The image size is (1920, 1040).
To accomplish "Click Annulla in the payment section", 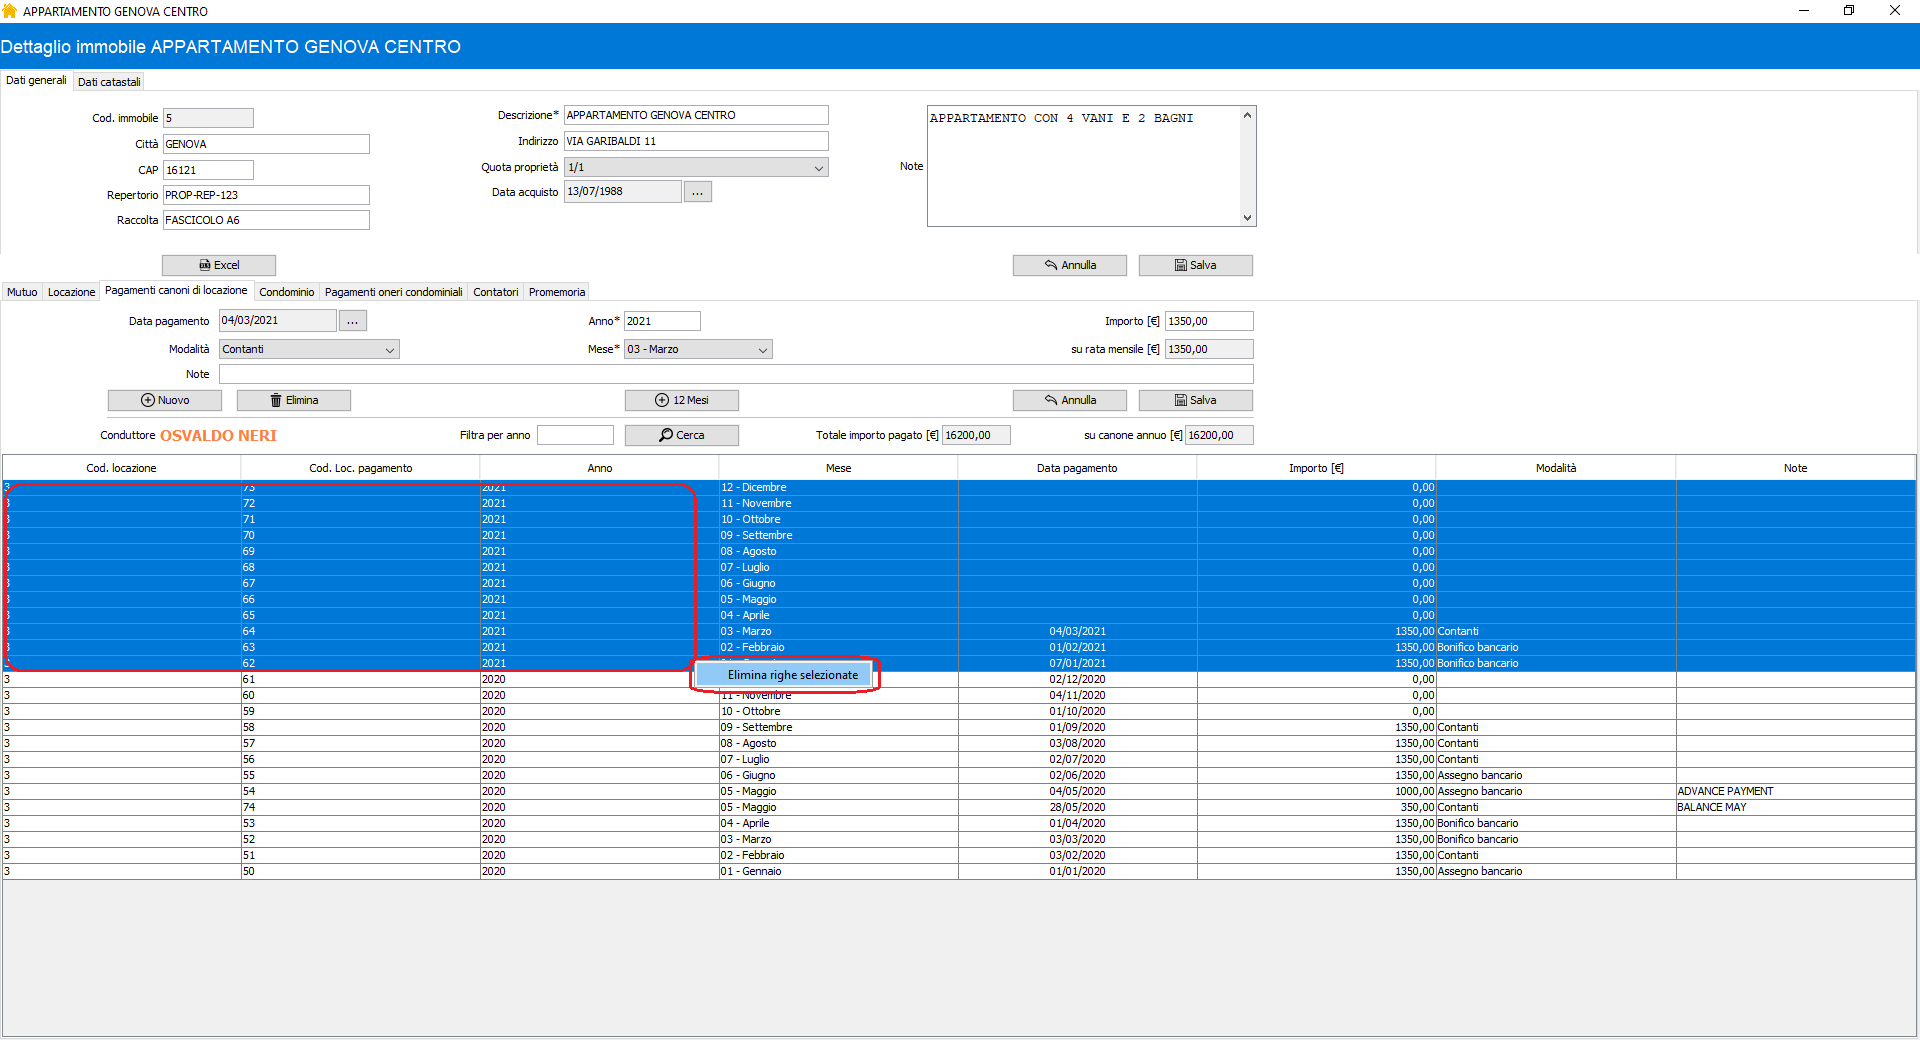I will tap(1069, 400).
